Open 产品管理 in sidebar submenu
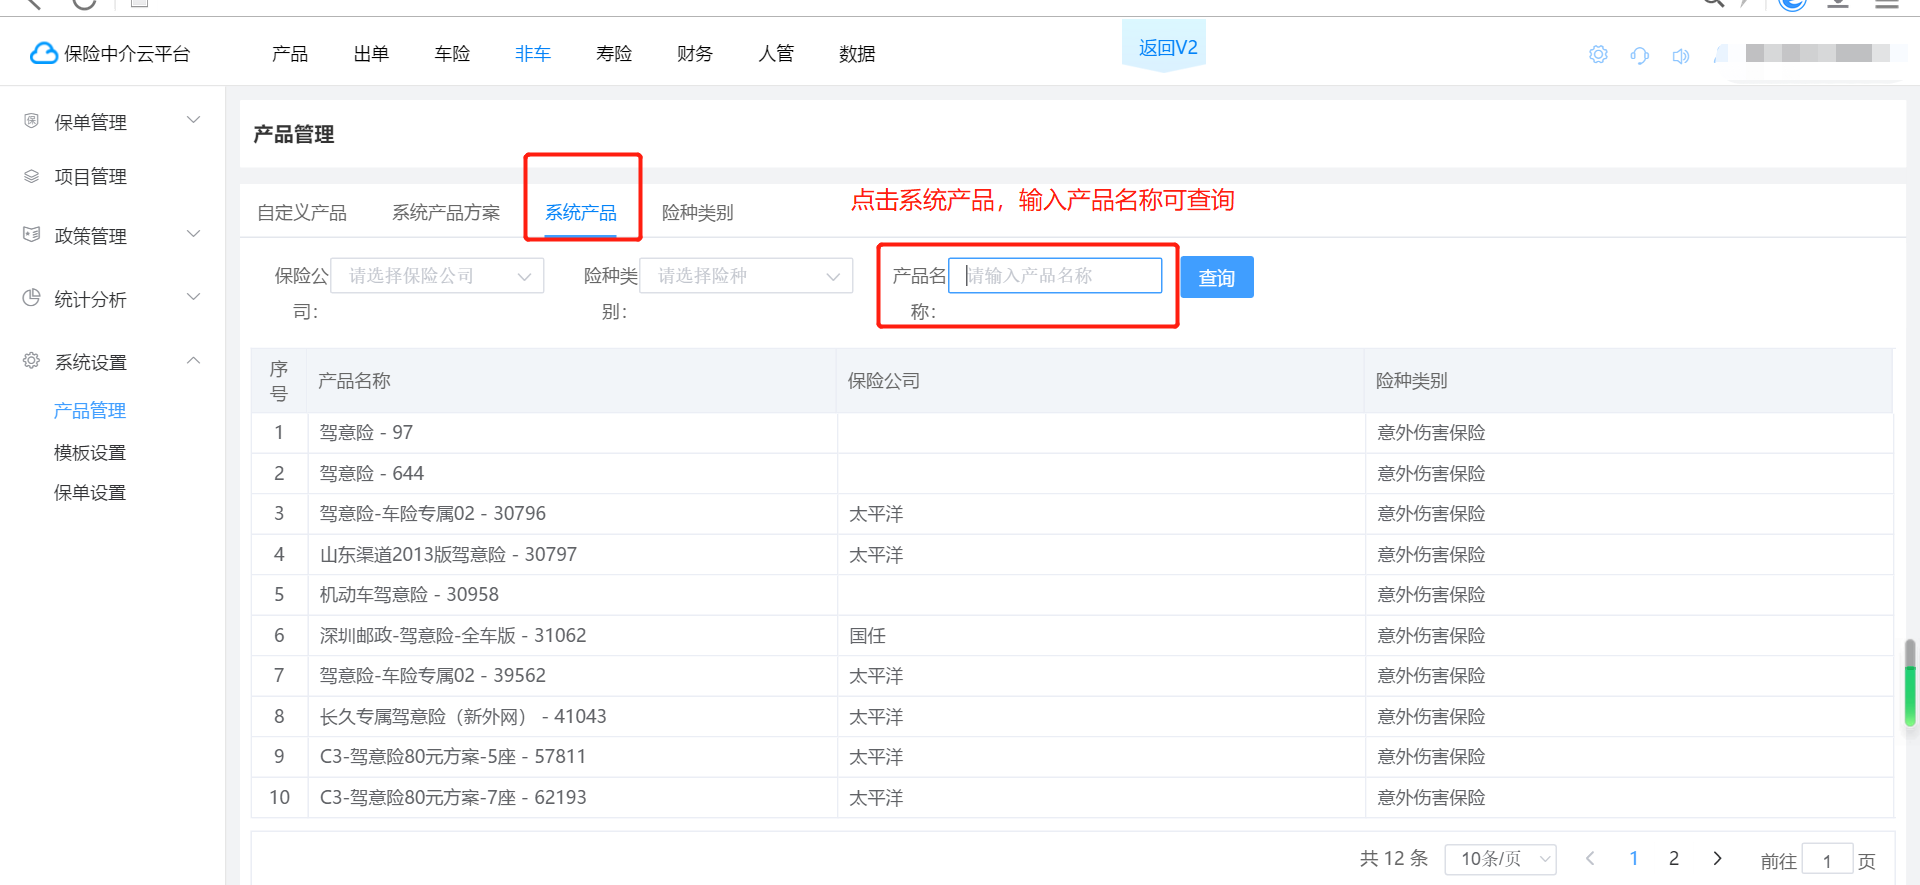The width and height of the screenshot is (1920, 885). [90, 411]
